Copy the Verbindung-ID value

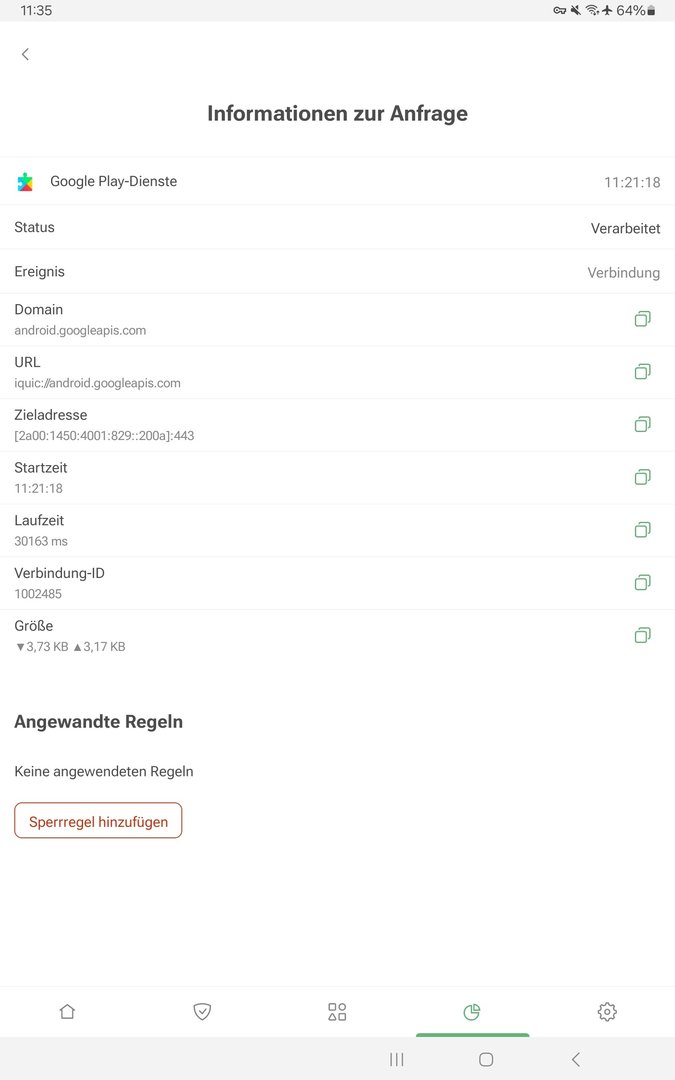pos(642,582)
